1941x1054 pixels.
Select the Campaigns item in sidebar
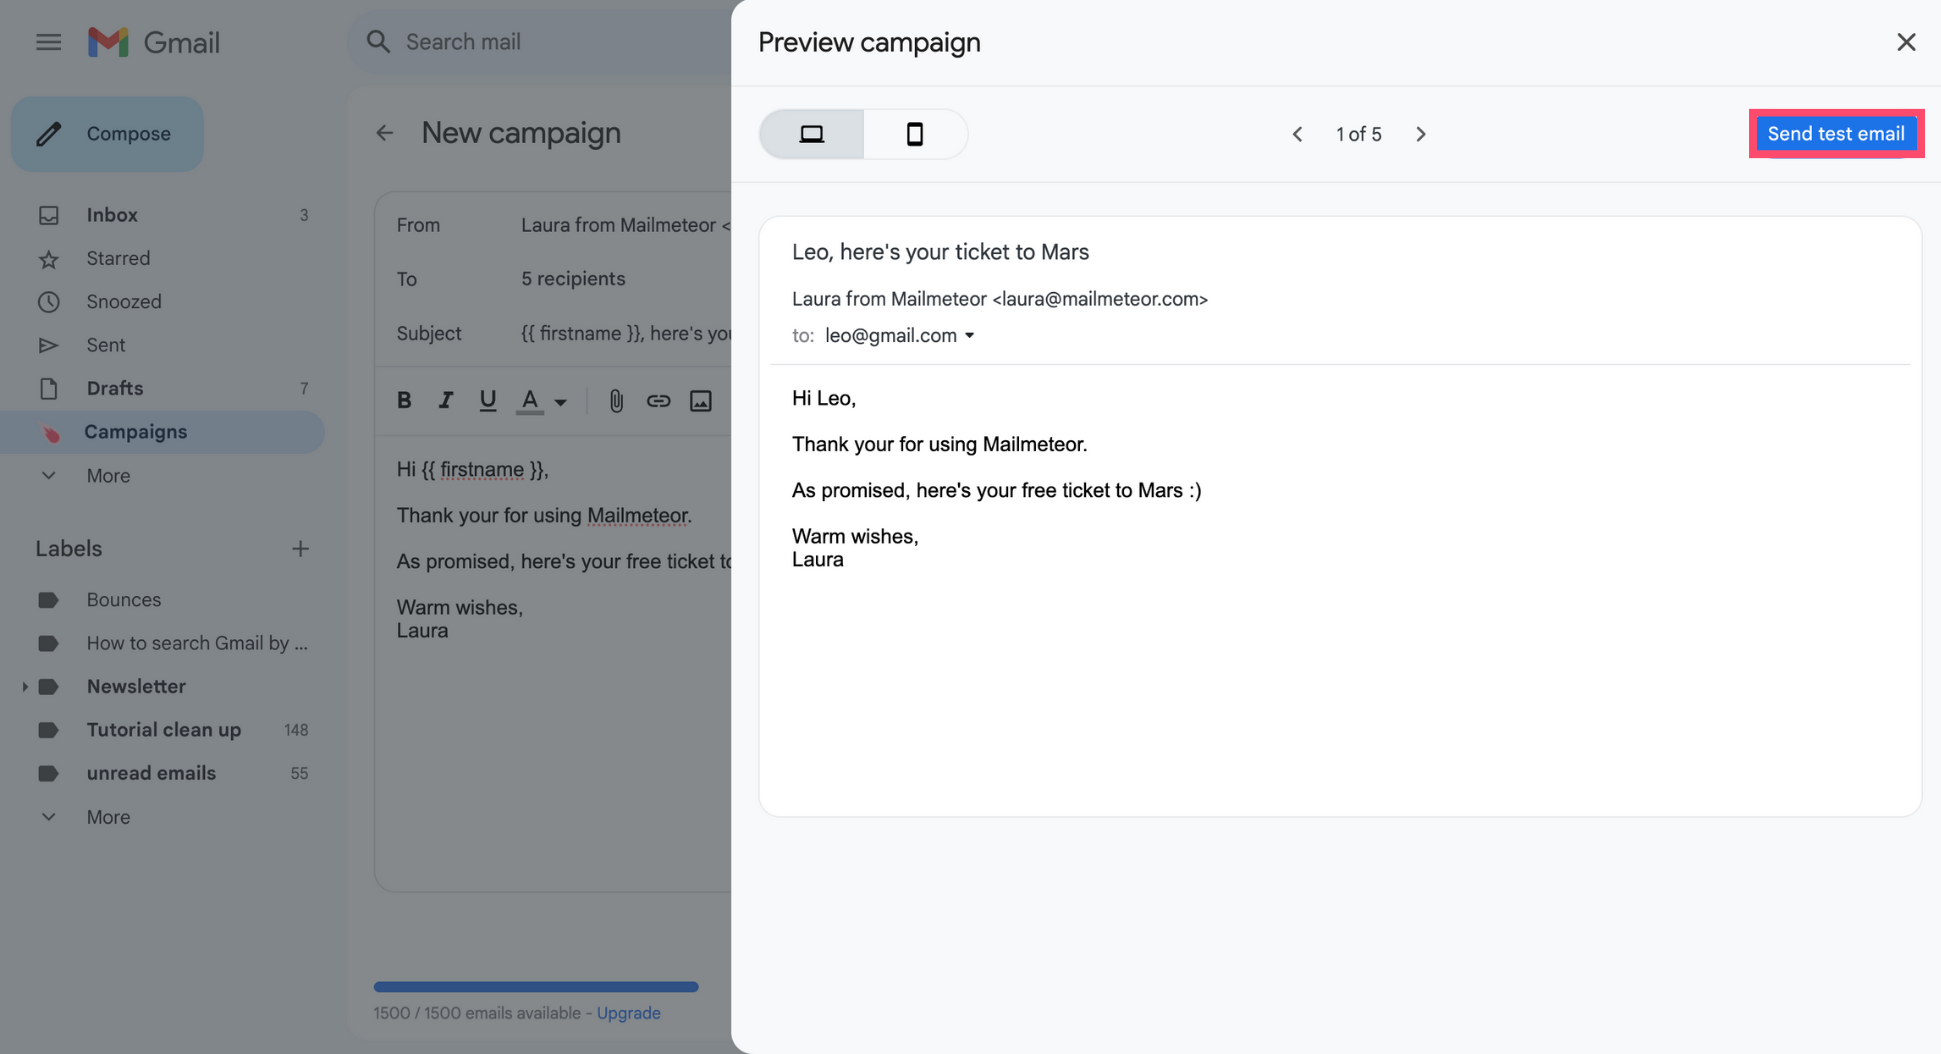point(163,432)
